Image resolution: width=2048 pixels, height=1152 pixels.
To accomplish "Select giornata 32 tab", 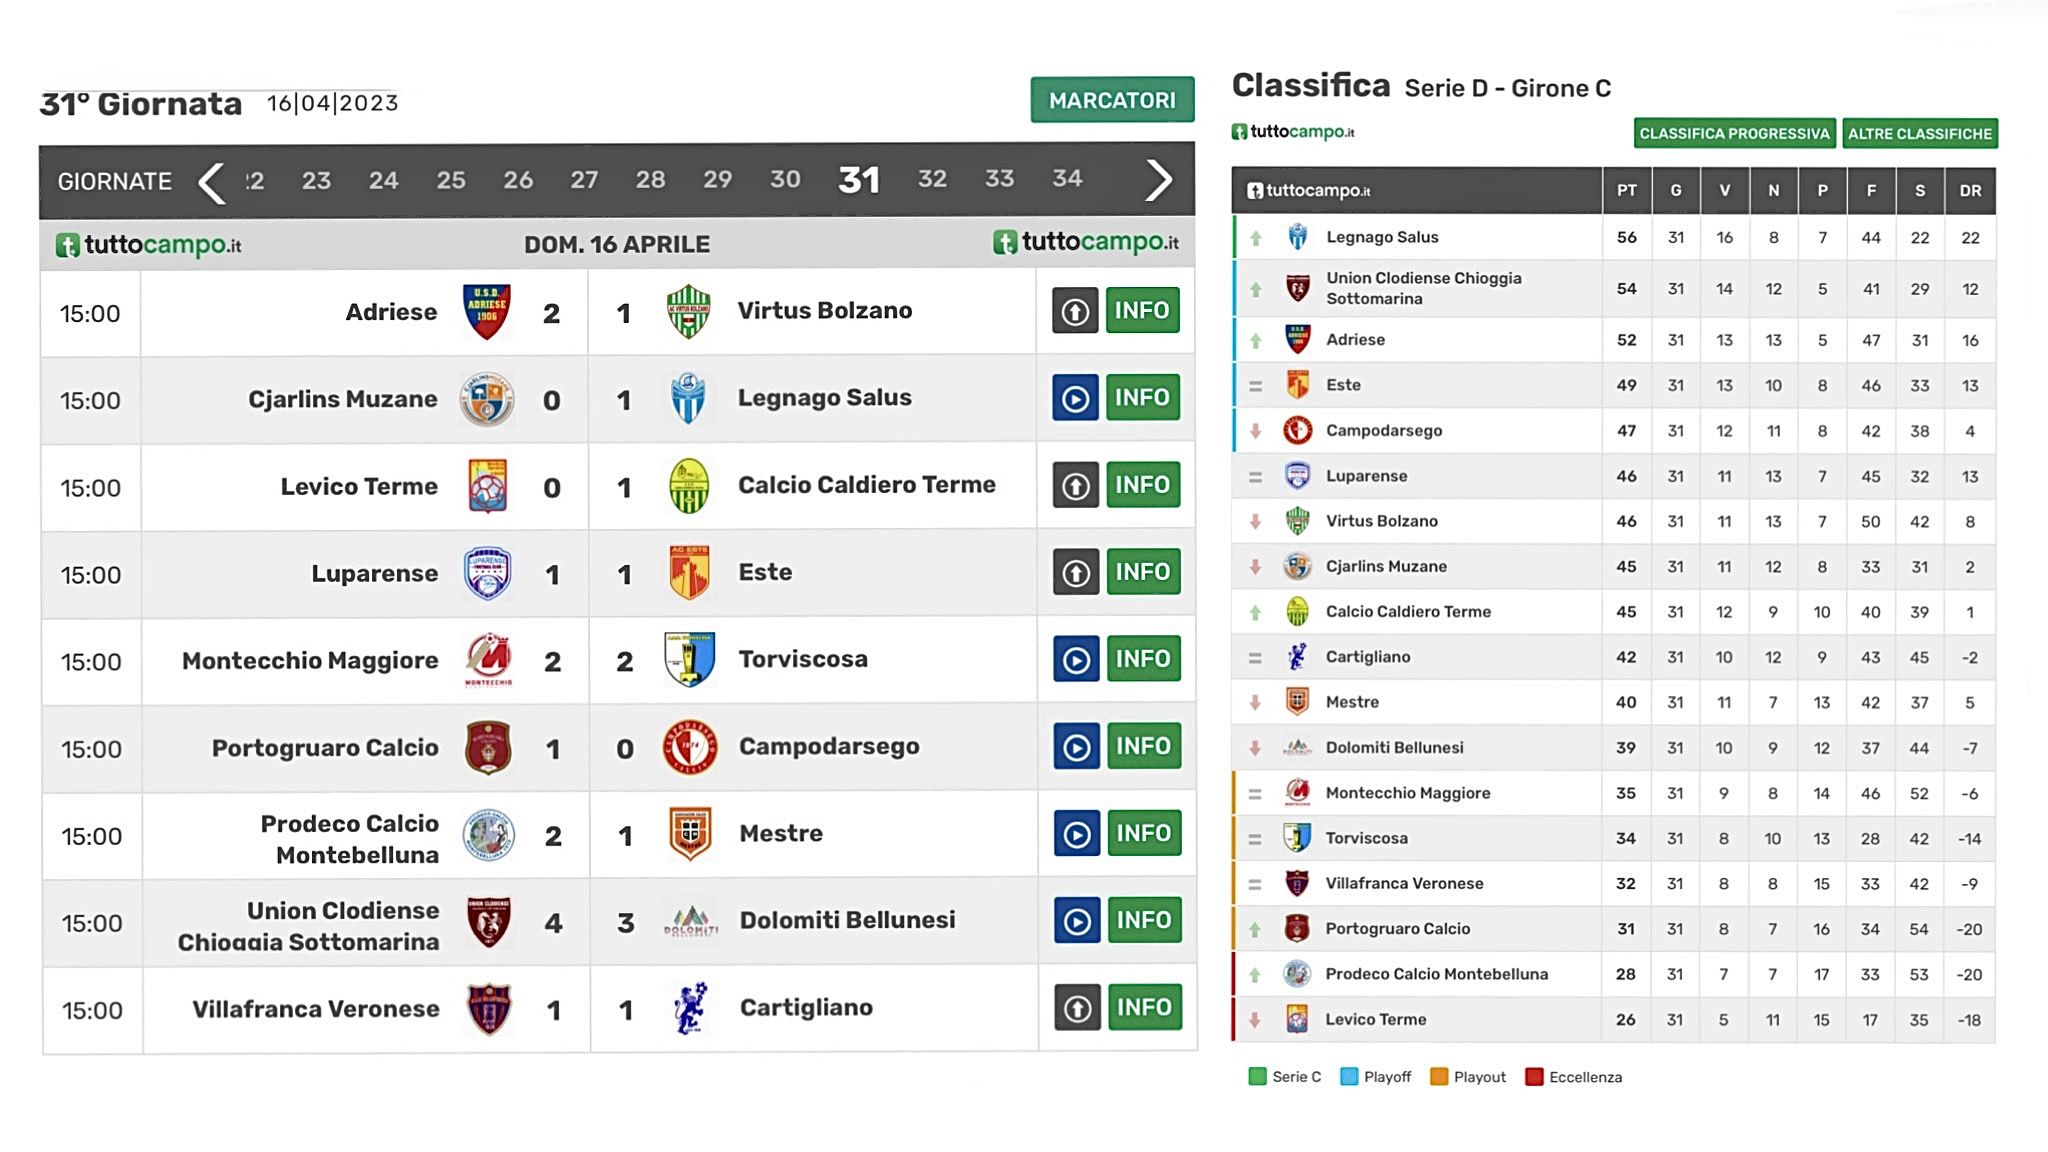I will tap(932, 179).
